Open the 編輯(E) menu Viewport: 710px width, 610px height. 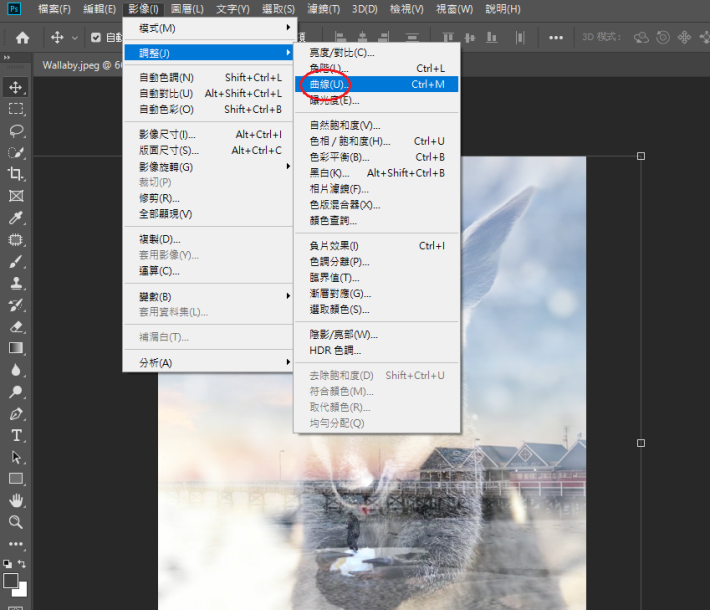(99, 9)
